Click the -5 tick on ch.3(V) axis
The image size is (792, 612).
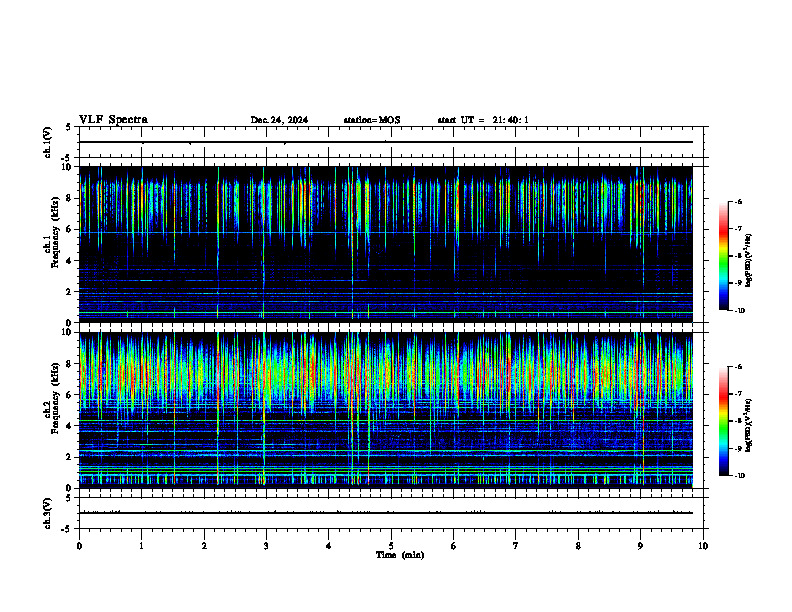click(x=67, y=529)
